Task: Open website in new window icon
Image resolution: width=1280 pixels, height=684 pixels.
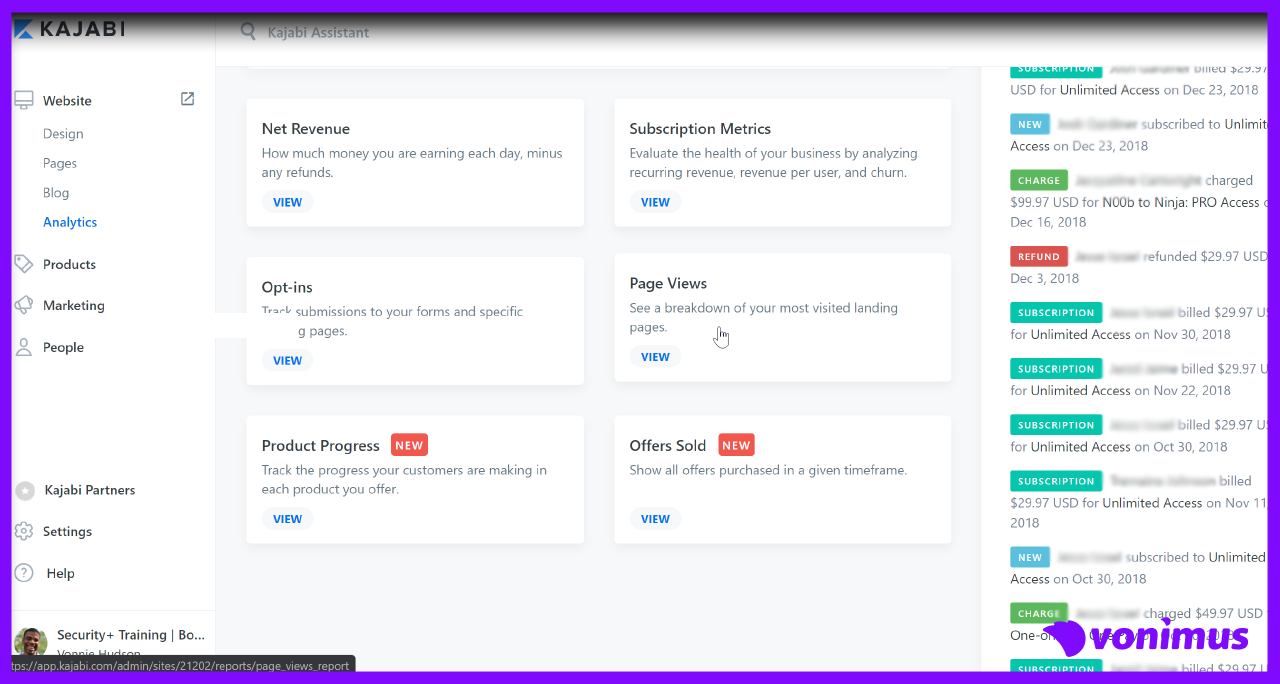Action: point(187,99)
